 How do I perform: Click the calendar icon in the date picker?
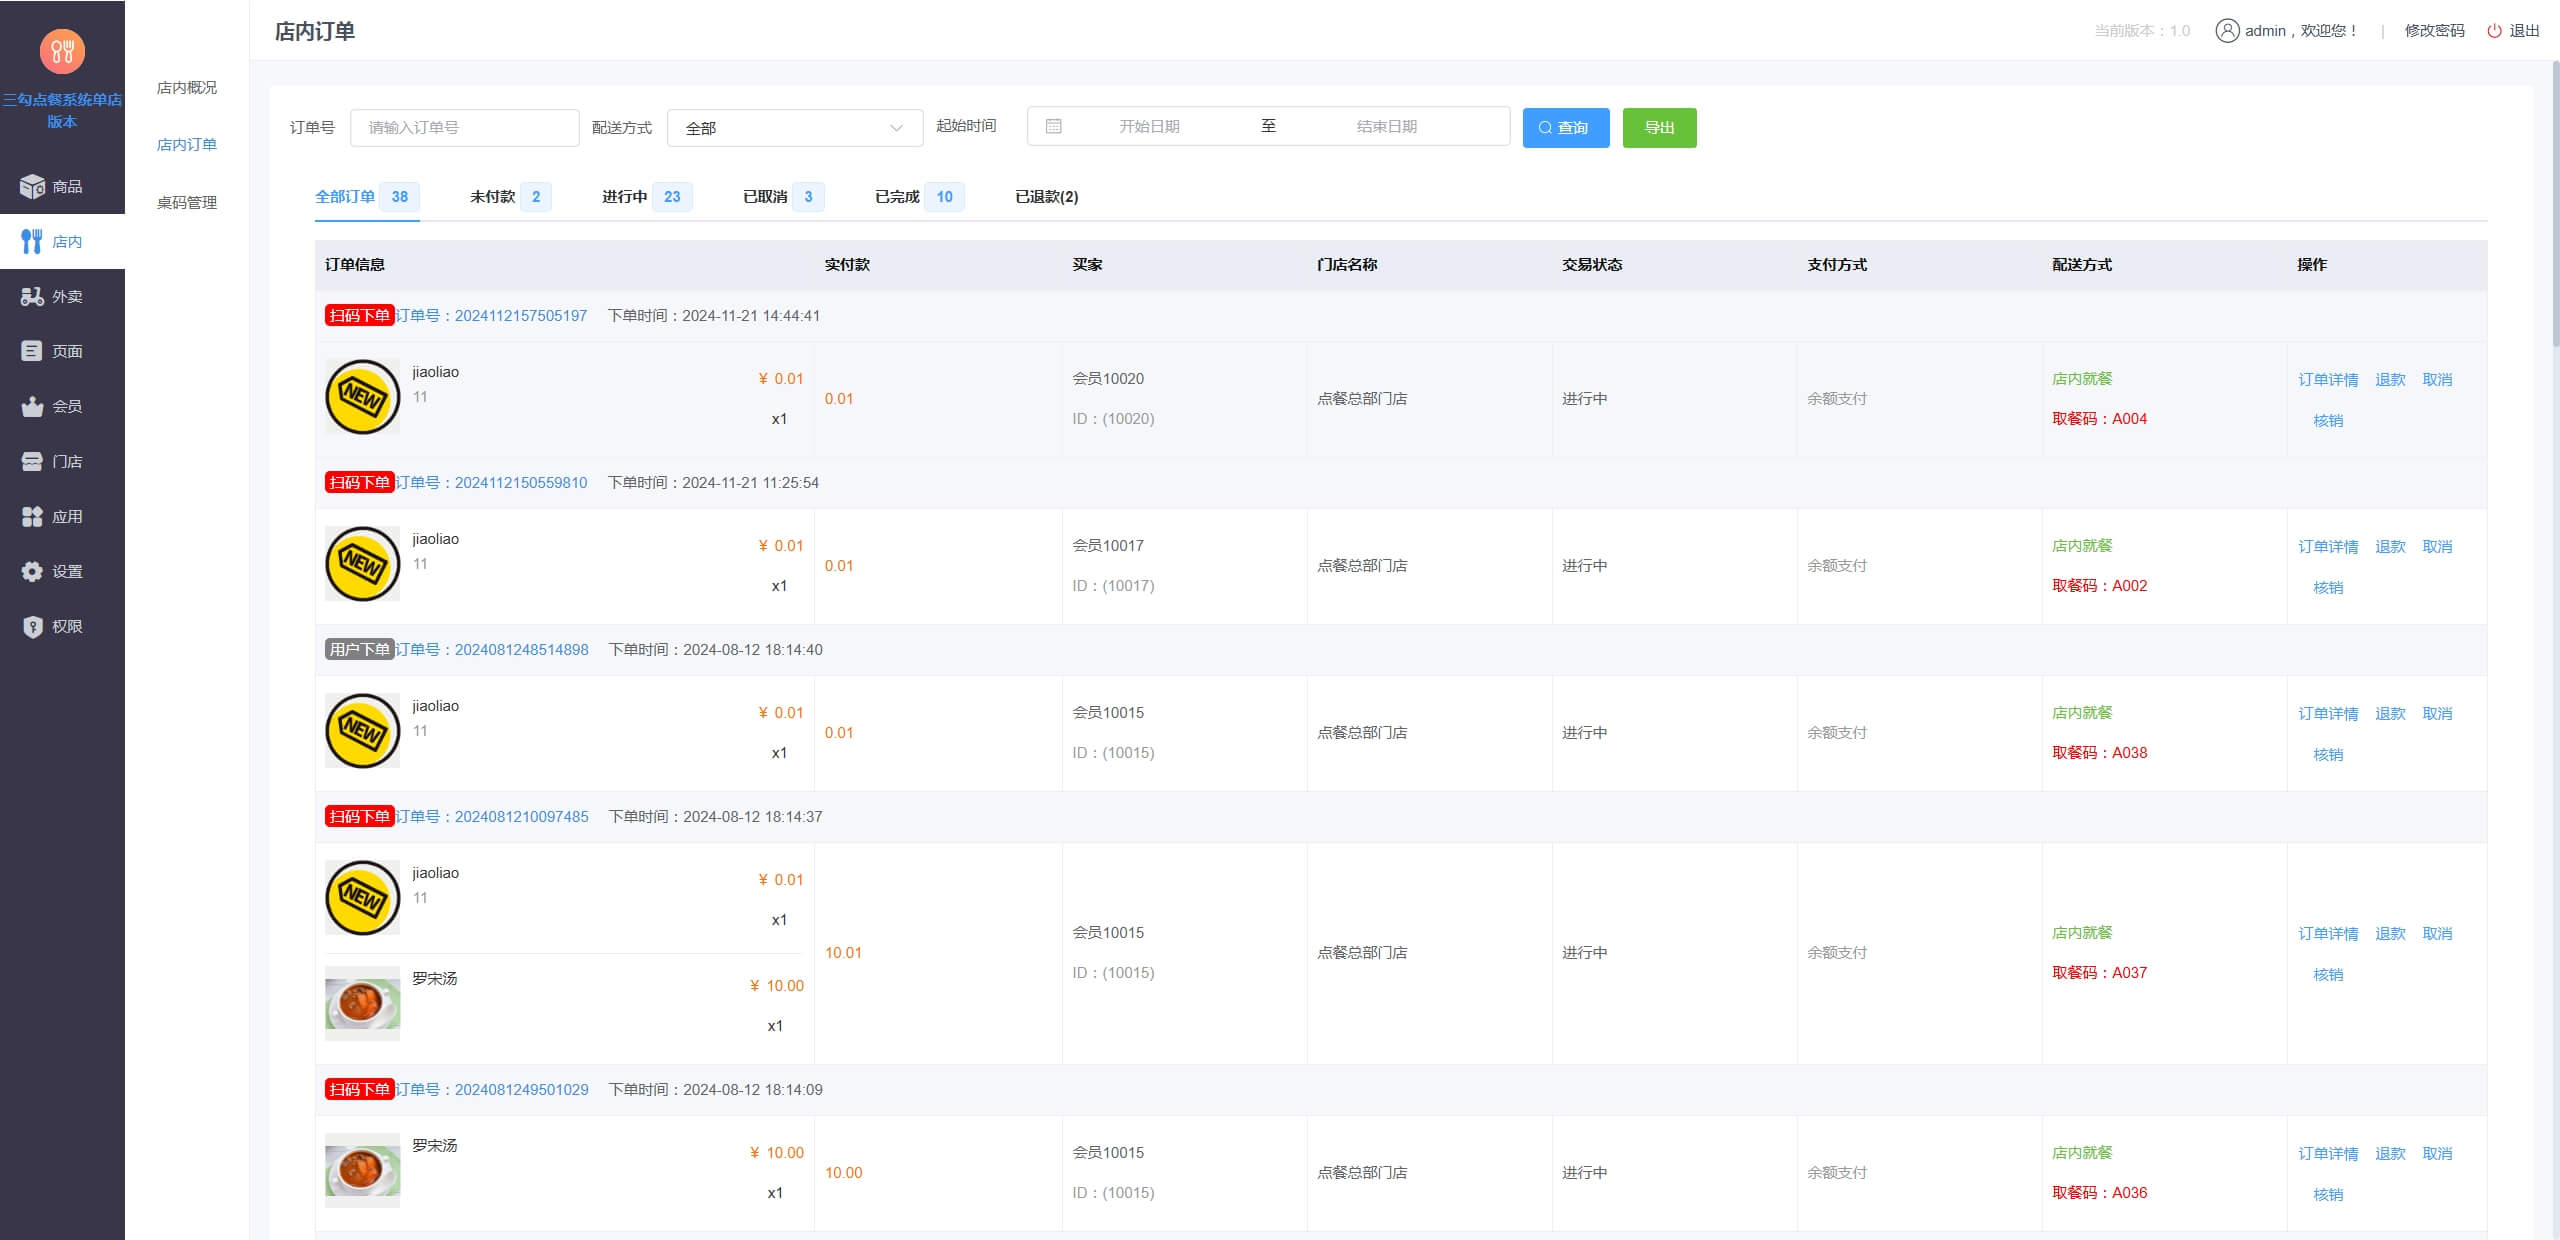[x=1051, y=126]
